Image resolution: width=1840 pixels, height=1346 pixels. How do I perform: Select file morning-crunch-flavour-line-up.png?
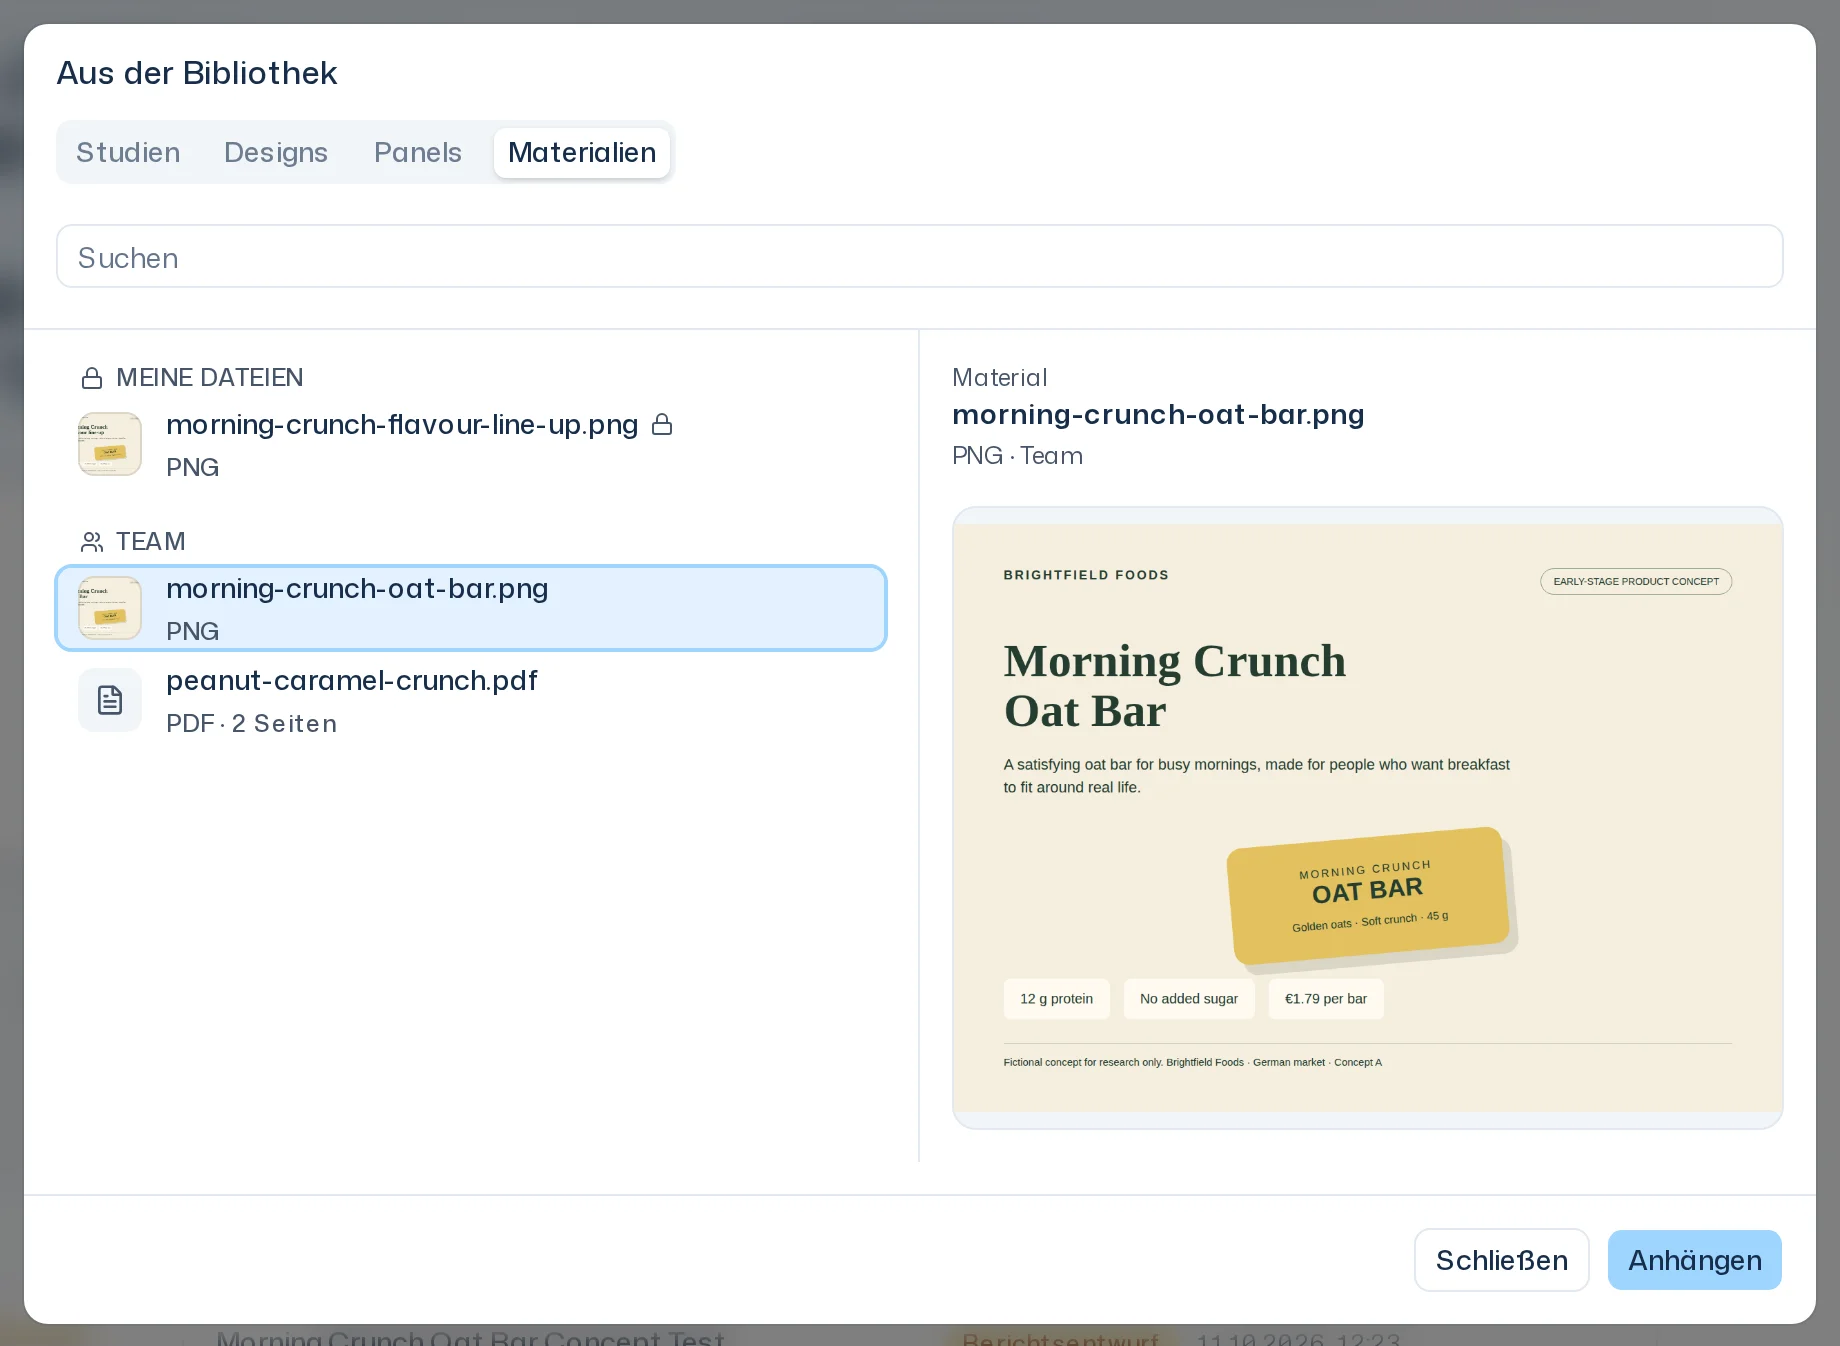[471, 444]
